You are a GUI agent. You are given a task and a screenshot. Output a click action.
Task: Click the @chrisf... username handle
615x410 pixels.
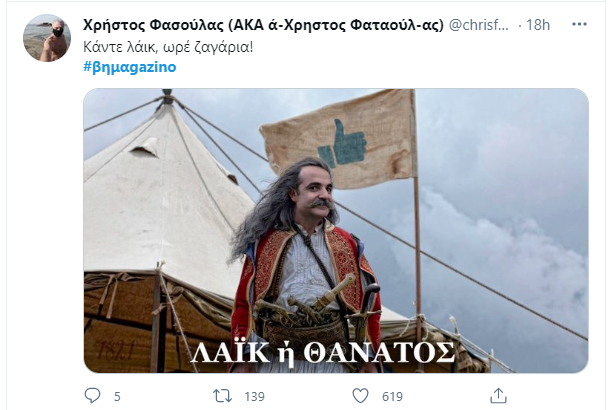click(x=479, y=25)
